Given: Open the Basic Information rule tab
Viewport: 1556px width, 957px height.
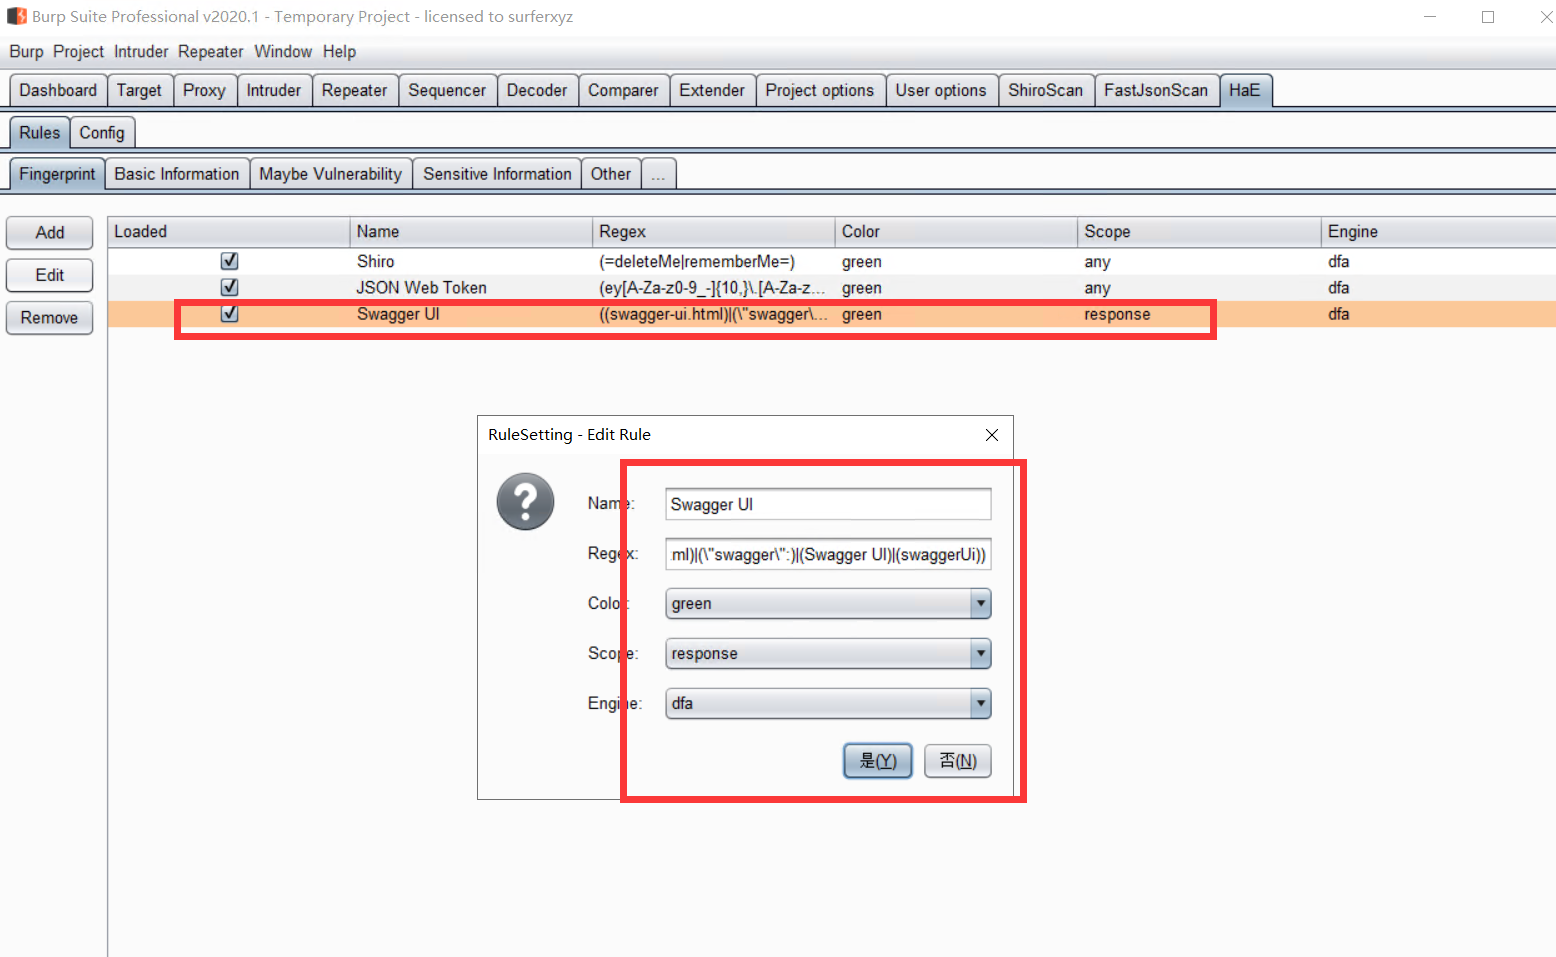Looking at the screenshot, I should [x=177, y=174].
